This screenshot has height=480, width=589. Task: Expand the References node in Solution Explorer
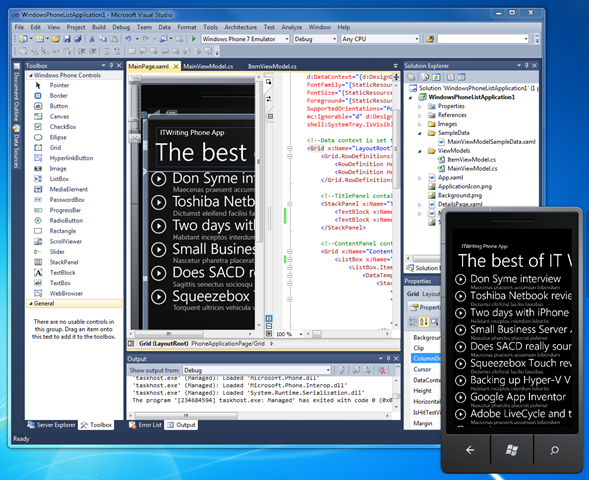pos(420,116)
